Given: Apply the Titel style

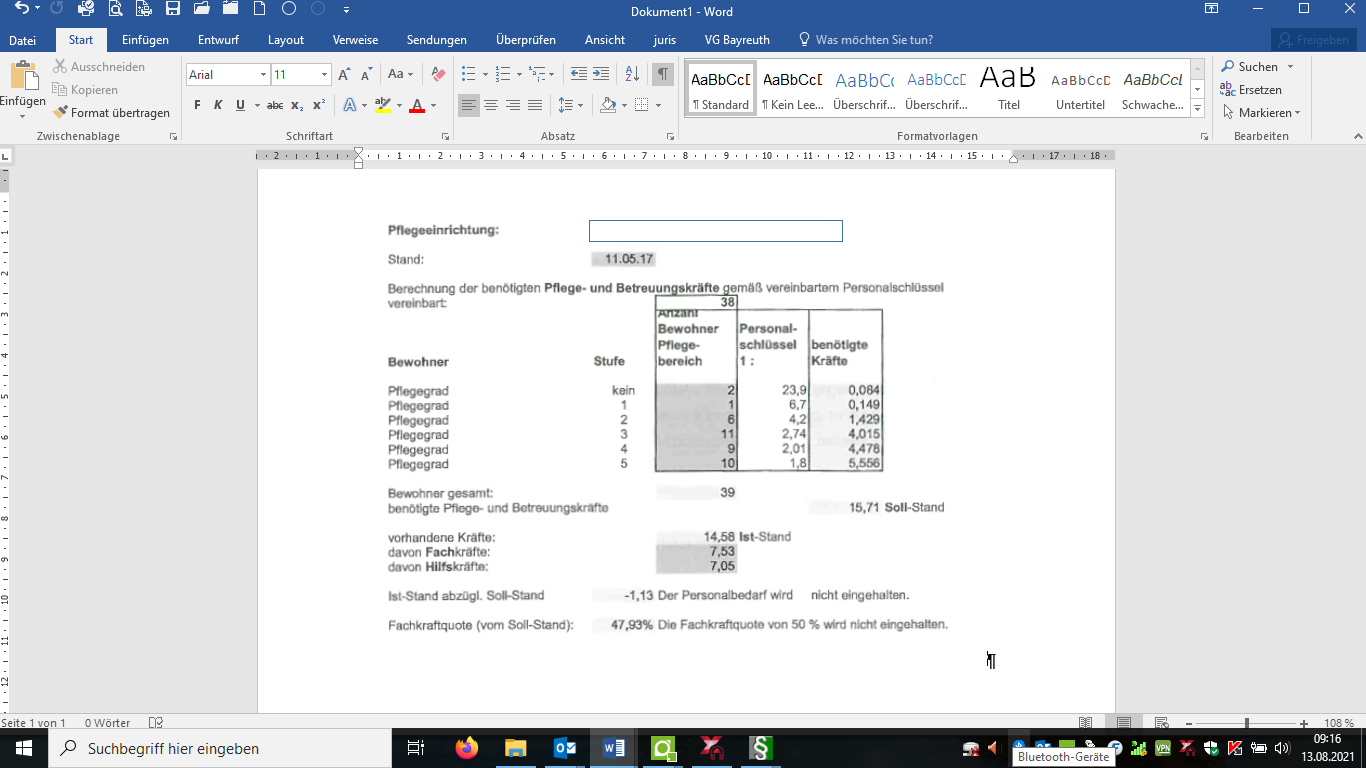Looking at the screenshot, I should pos(1009,88).
